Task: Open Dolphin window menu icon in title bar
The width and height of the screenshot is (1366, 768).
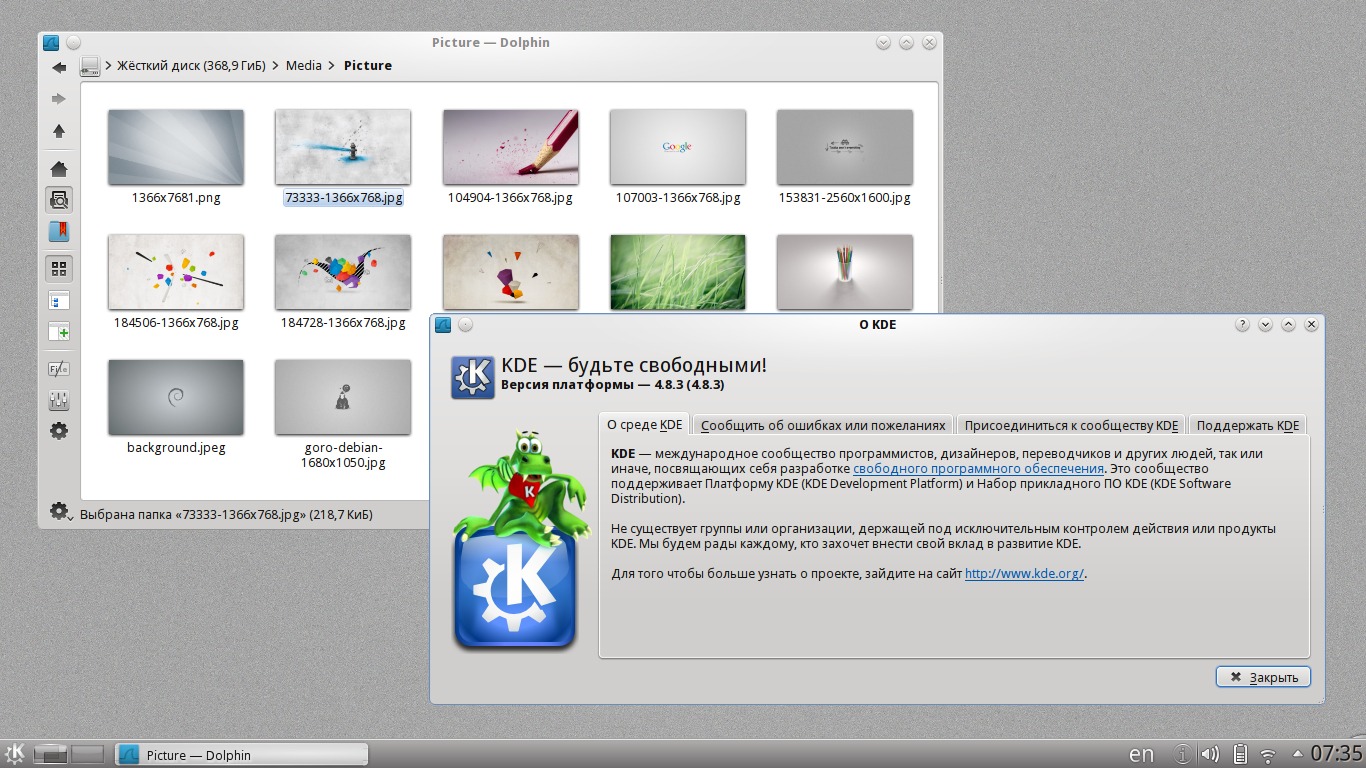Action: (51, 43)
